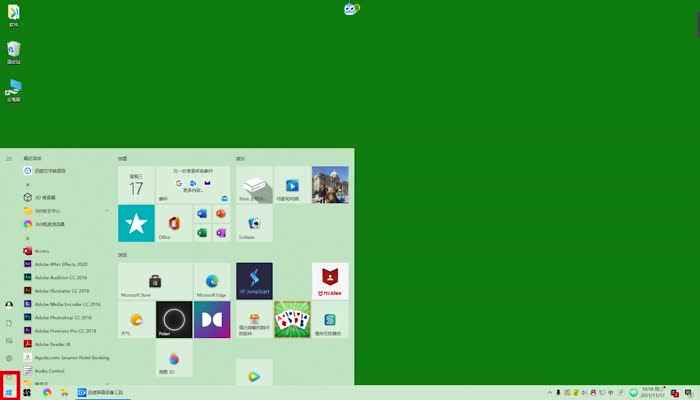Launch Adobe After Effects 2020

coord(62,263)
